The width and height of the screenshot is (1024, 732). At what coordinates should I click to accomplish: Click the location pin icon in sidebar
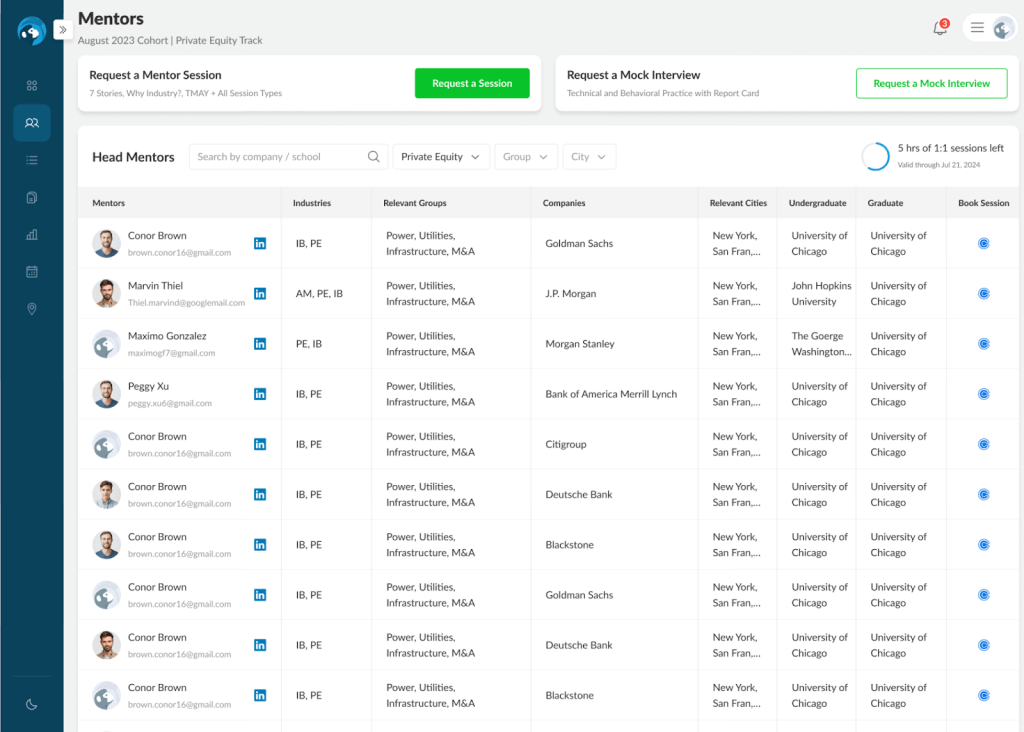(32, 309)
